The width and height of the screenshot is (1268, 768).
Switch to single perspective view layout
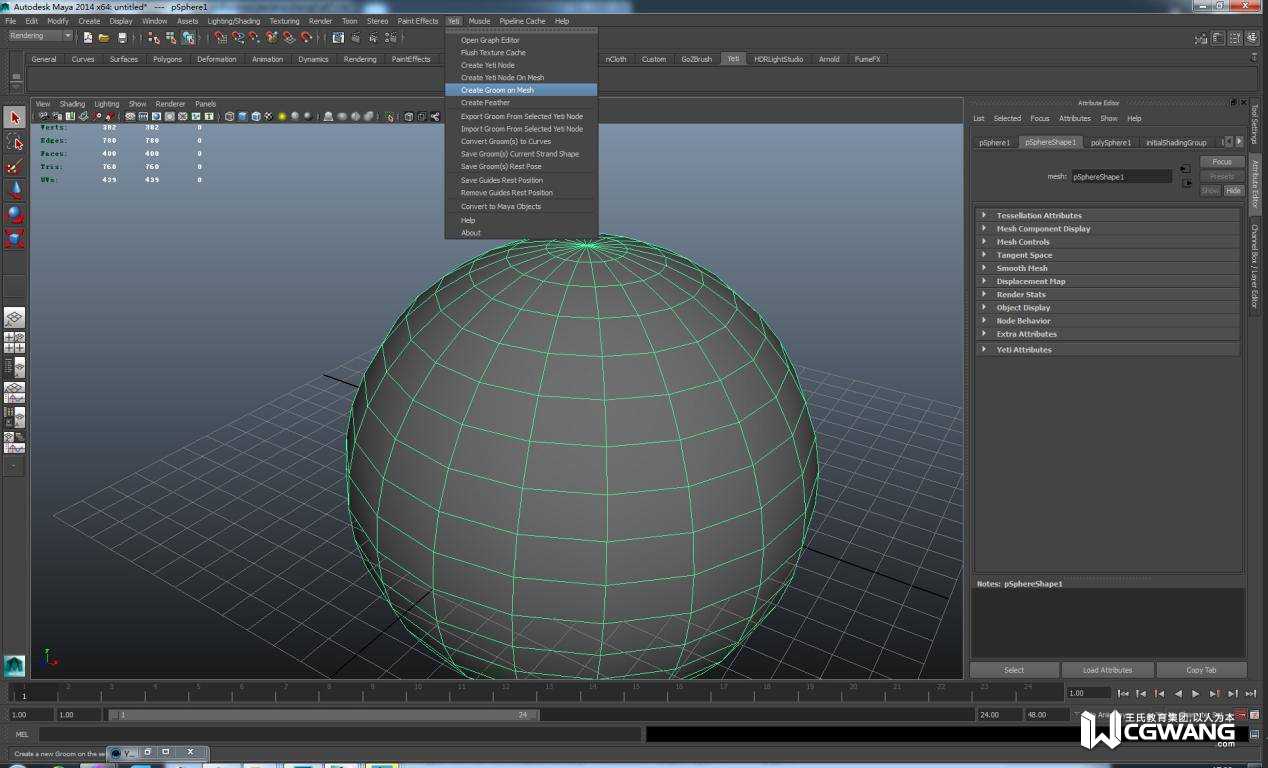pyautogui.click(x=14, y=318)
